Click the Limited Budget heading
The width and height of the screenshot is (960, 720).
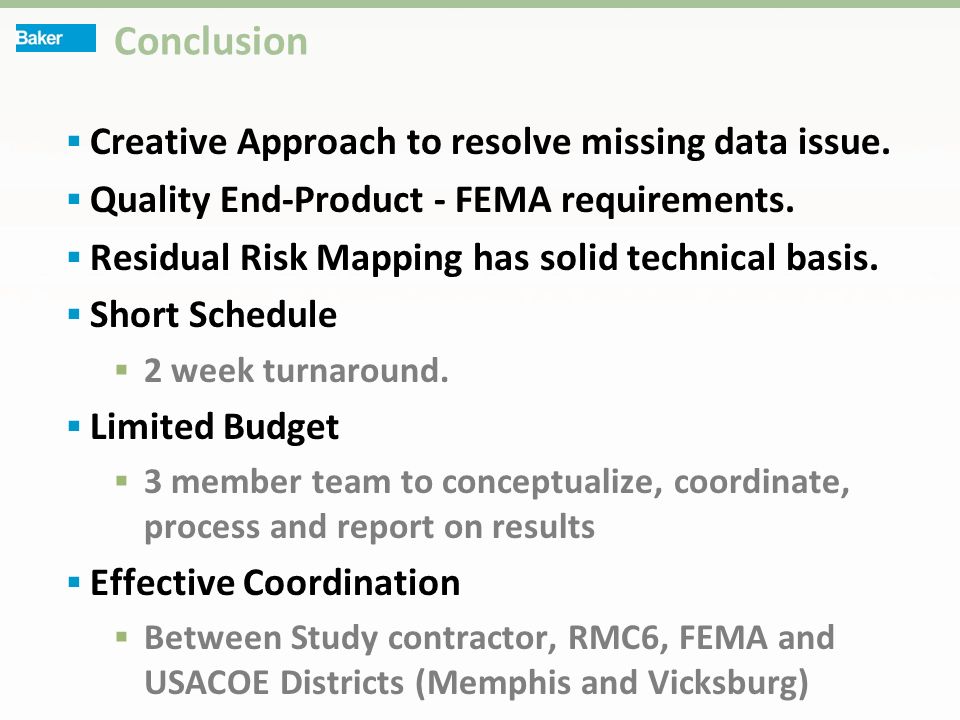point(214,427)
